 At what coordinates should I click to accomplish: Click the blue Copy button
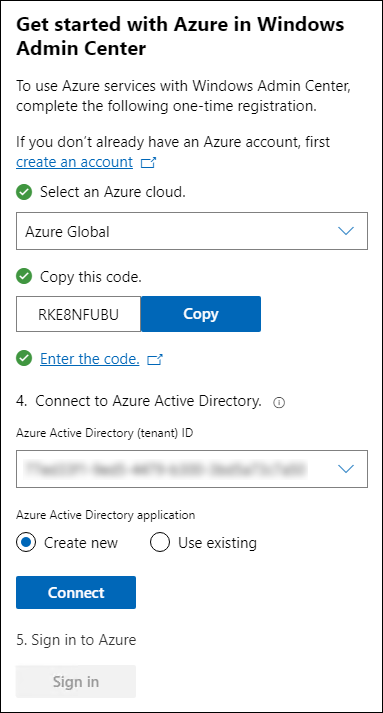(x=201, y=314)
